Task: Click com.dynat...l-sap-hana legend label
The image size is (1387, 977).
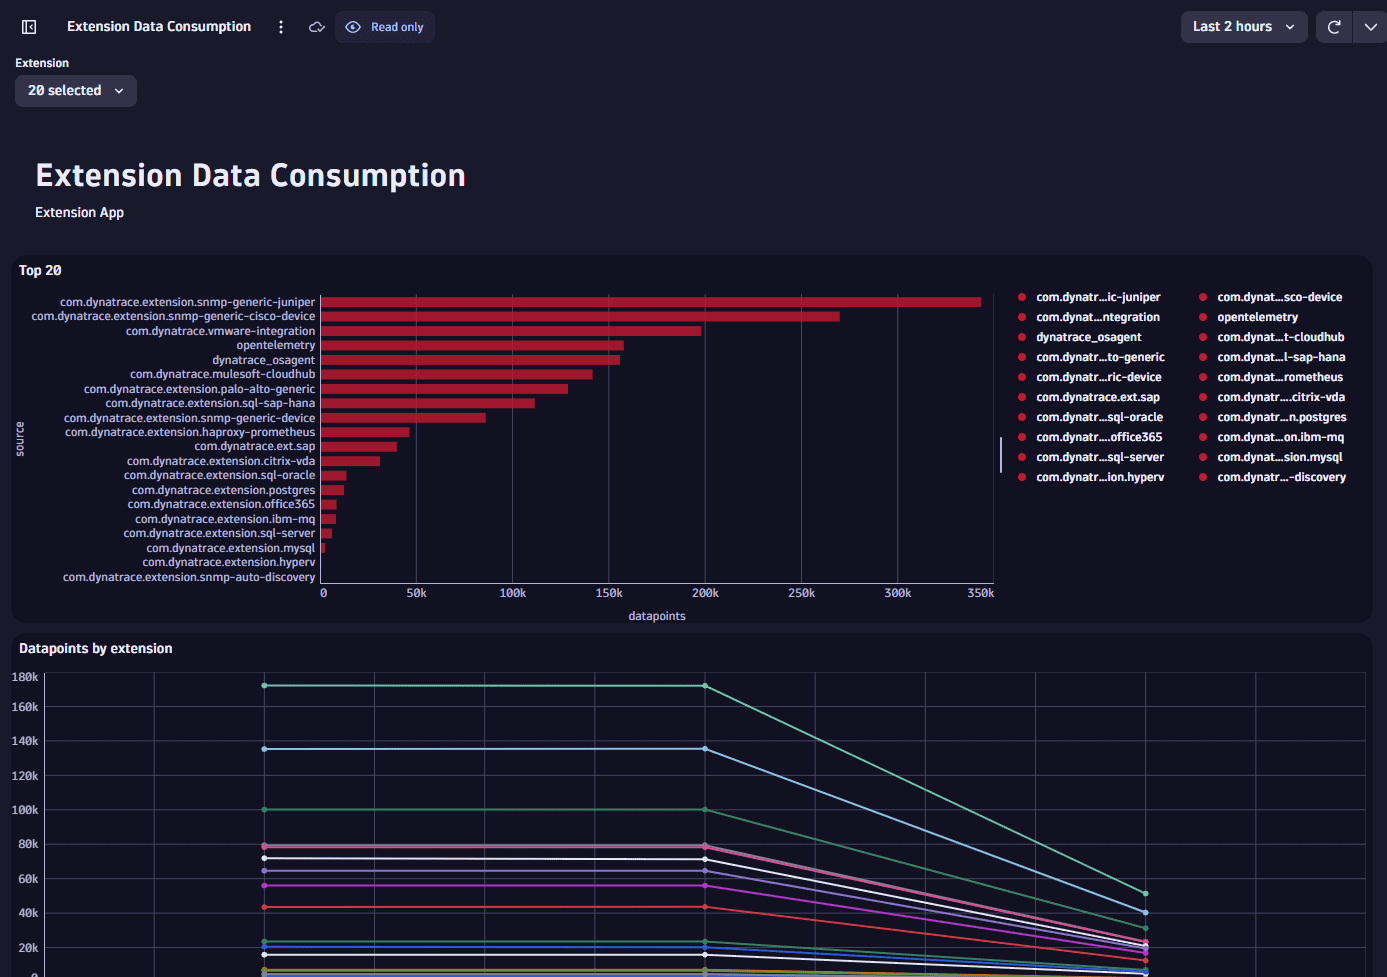Action: click(1281, 357)
